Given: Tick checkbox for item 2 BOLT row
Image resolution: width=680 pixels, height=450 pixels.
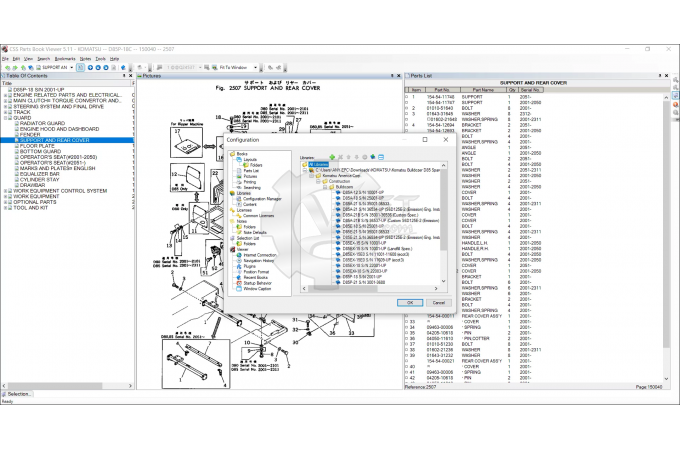Looking at the screenshot, I should (x=407, y=108).
